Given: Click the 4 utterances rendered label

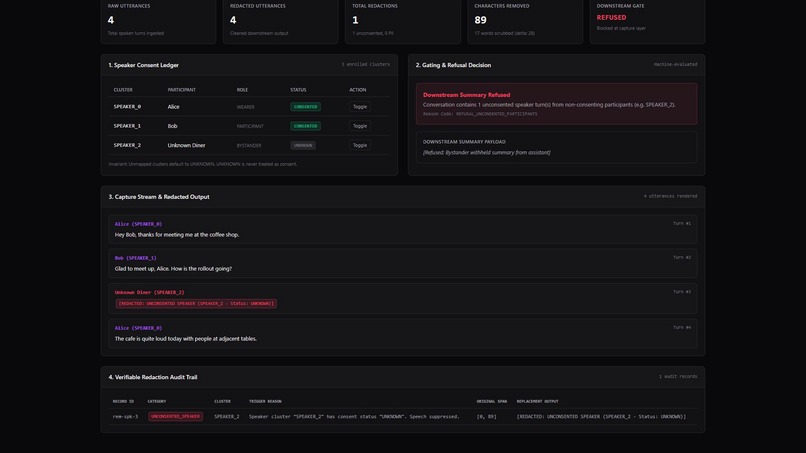Looking at the screenshot, I should (670, 196).
